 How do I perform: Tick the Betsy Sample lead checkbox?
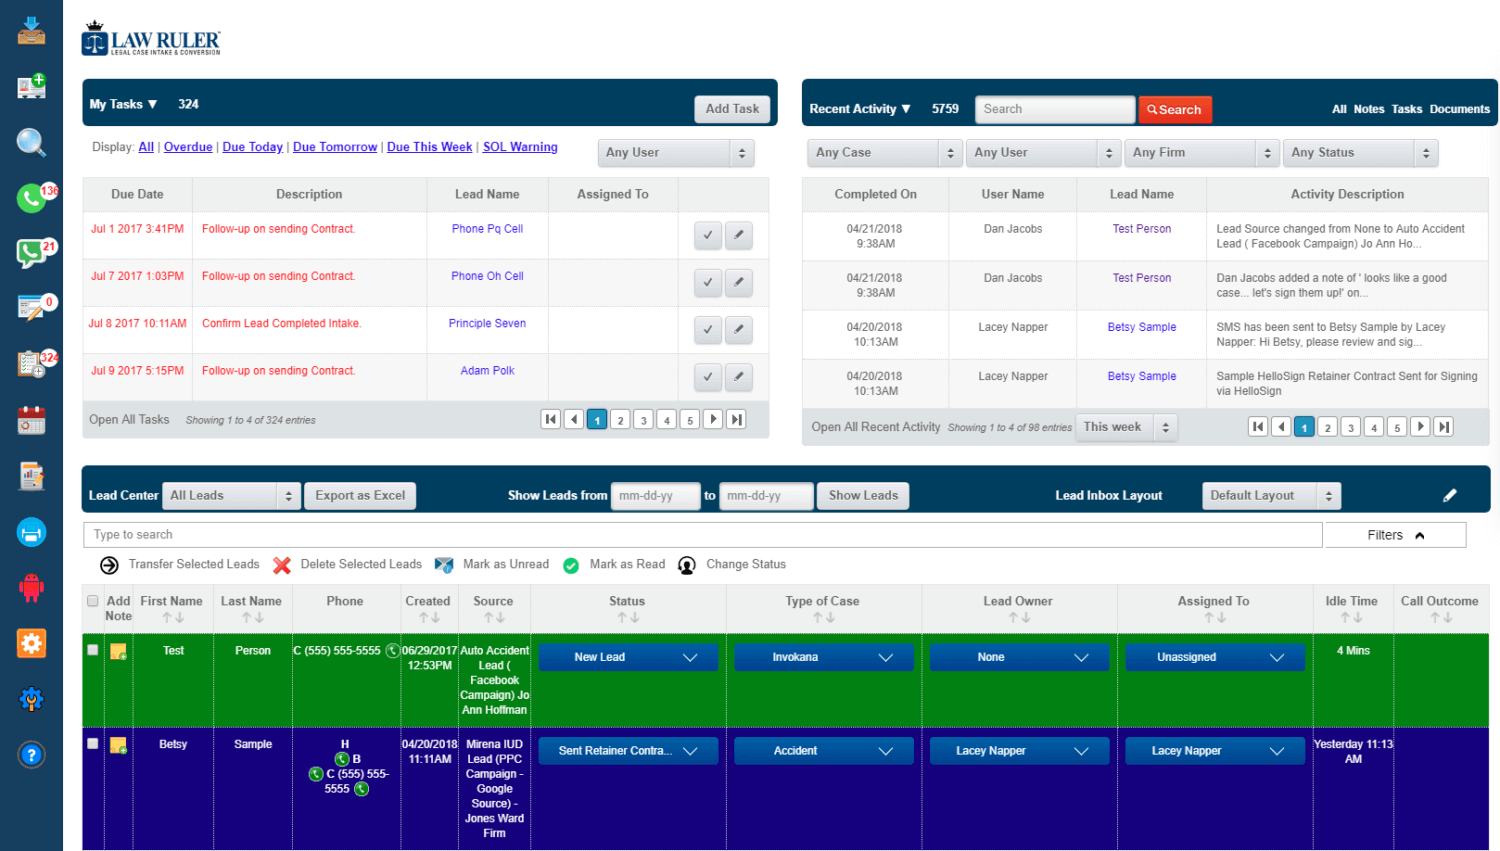[x=93, y=744]
